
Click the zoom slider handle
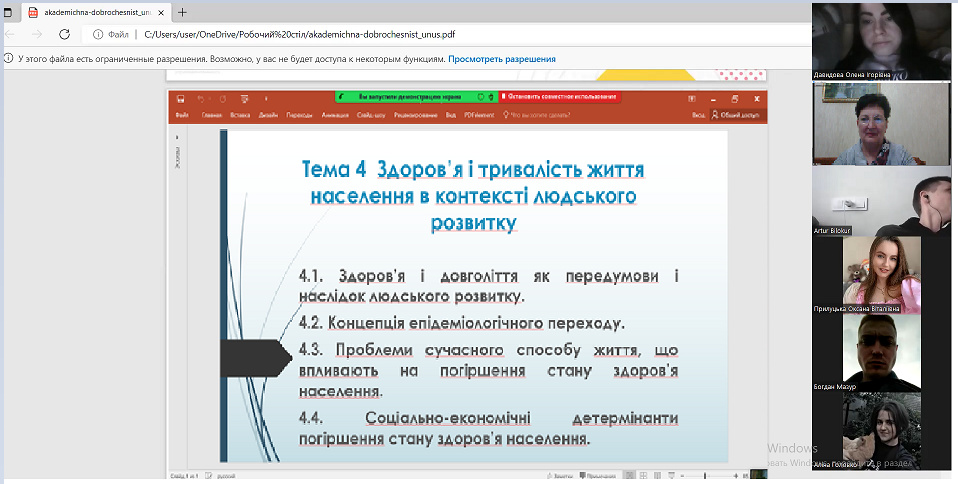(x=704, y=475)
